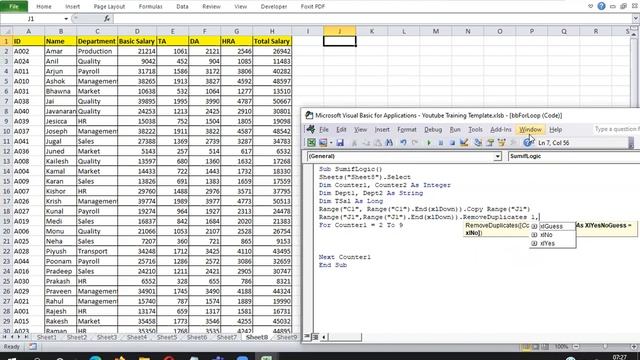Open the Properties Window icon
The width and height of the screenshot is (640, 360).
point(490,142)
